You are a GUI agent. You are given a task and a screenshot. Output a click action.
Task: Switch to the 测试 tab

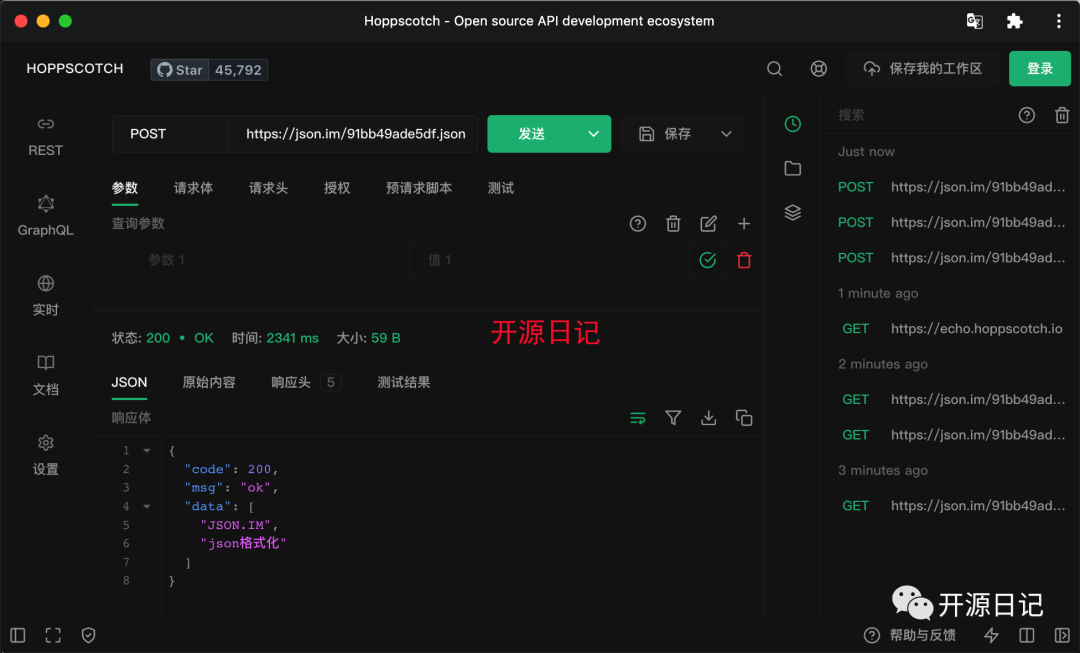(501, 188)
